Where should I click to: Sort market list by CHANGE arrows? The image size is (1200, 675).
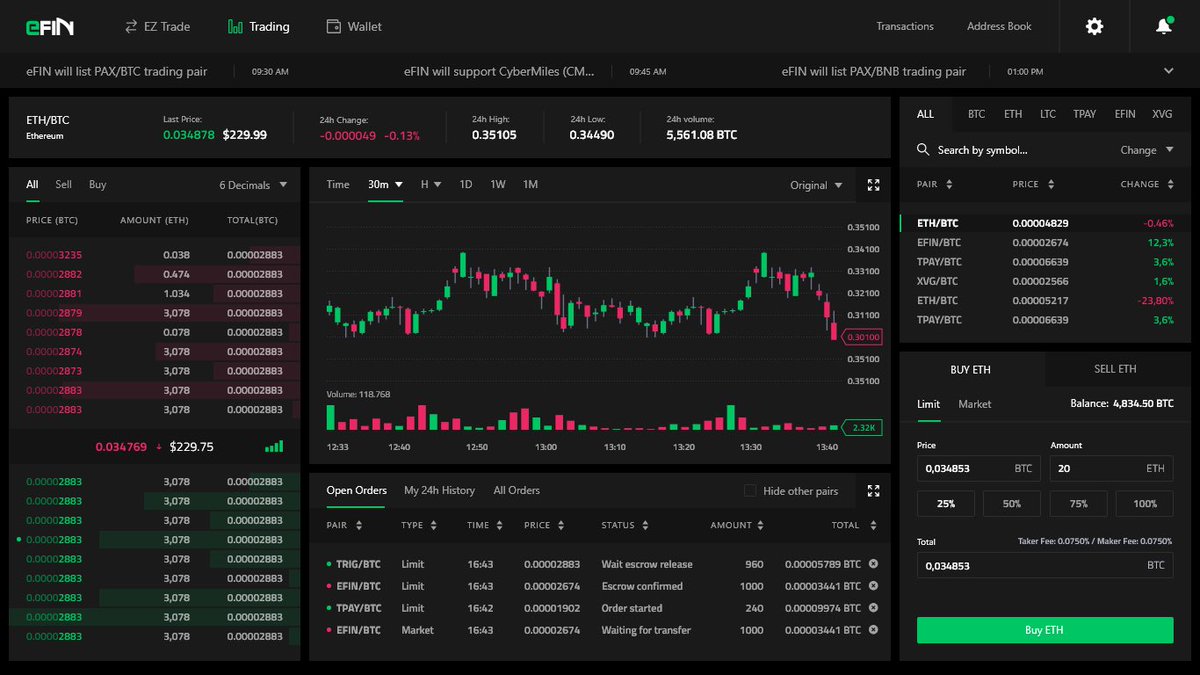1169,185
